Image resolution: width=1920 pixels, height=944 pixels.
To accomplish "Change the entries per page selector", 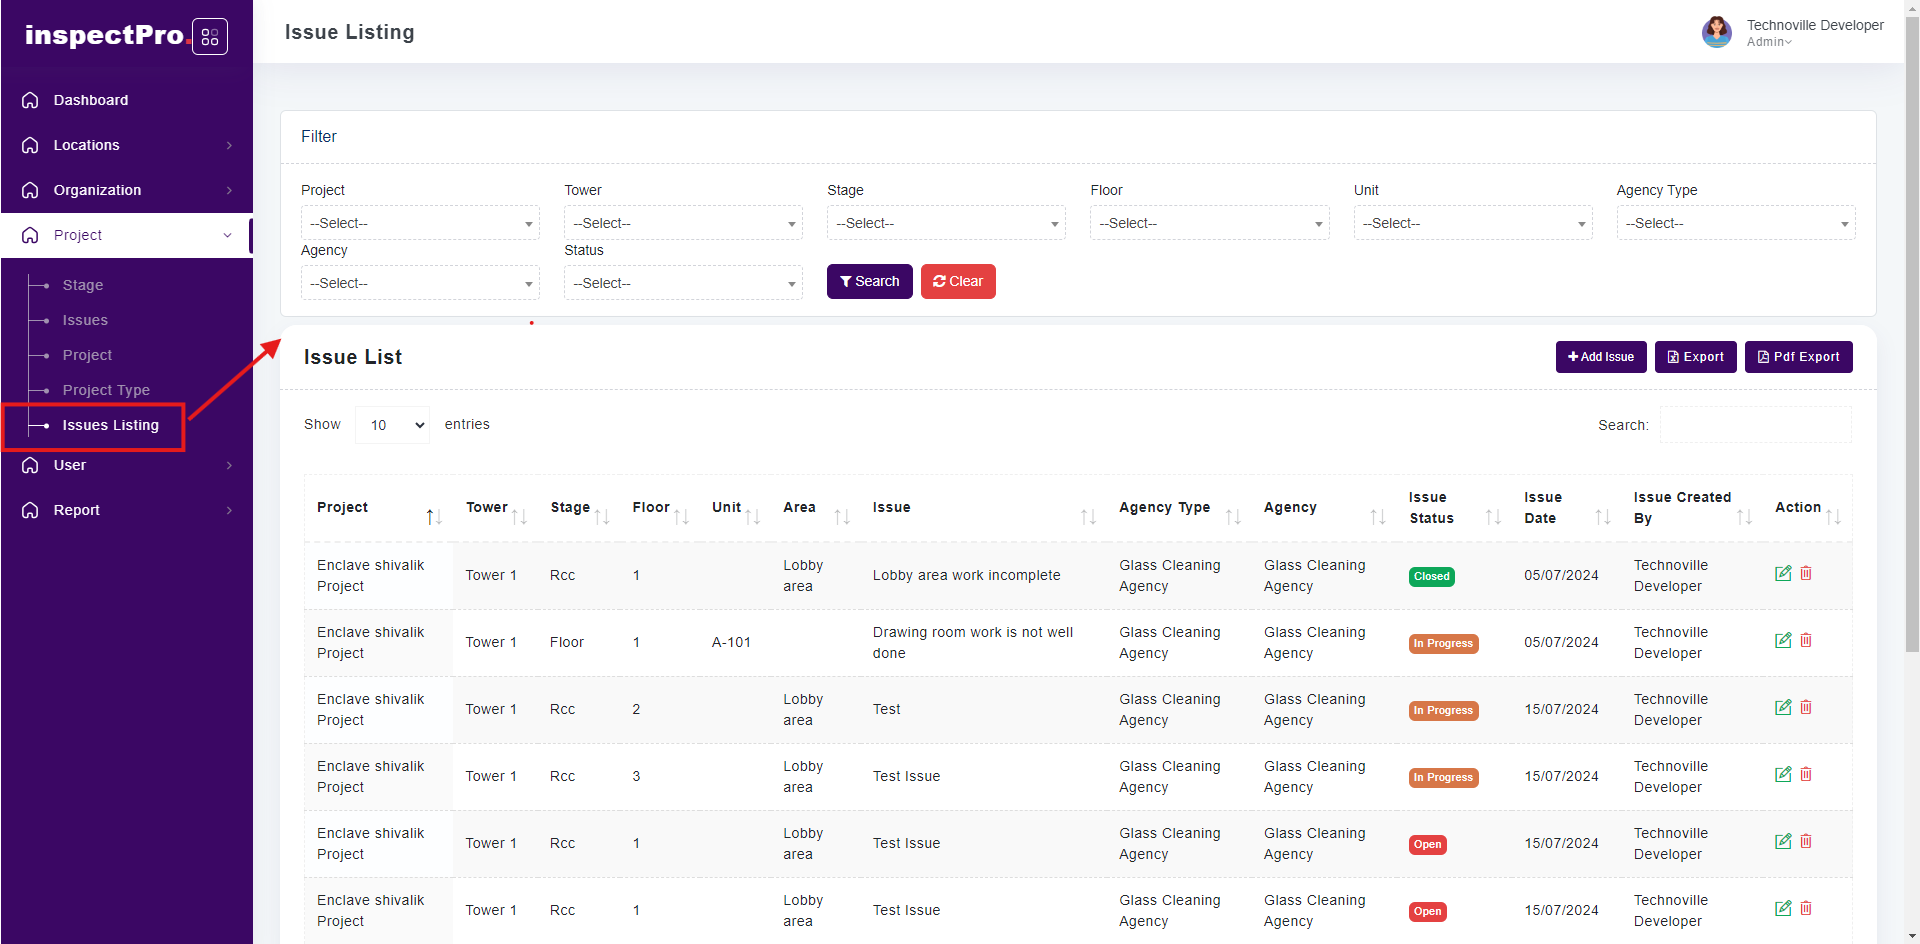I will tap(393, 425).
